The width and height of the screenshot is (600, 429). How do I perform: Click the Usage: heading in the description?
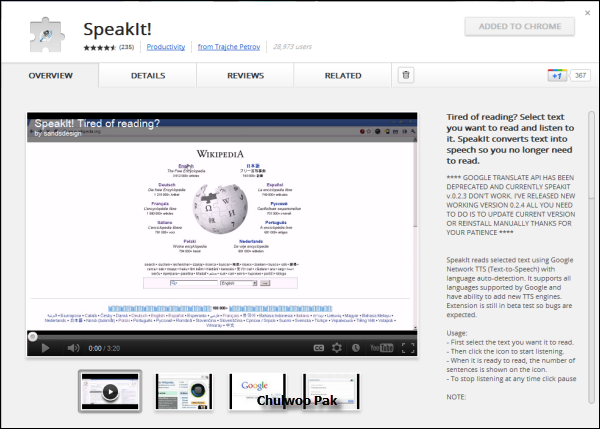pyautogui.click(x=457, y=333)
